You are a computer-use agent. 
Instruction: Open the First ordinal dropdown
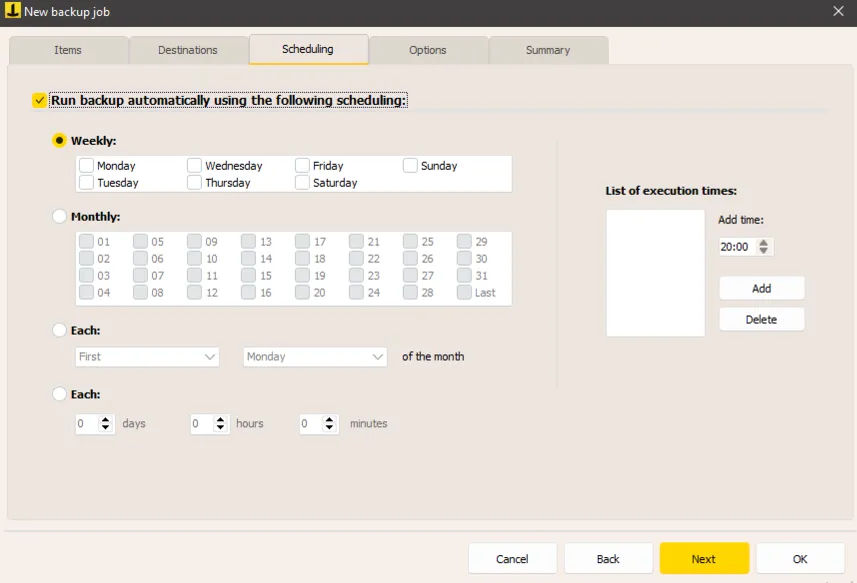pos(147,357)
